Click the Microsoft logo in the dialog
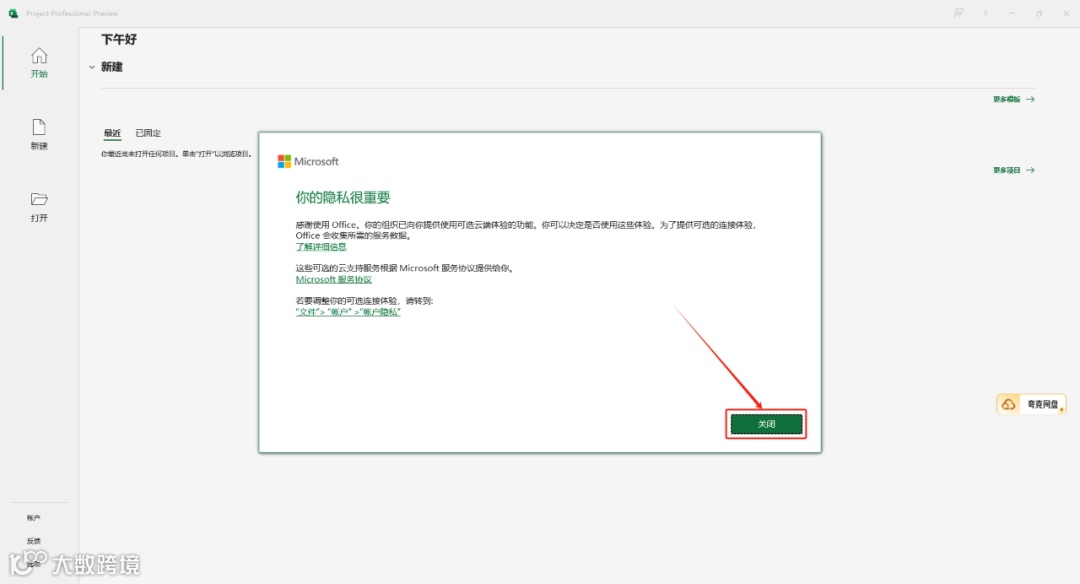1080x584 pixels. point(308,161)
